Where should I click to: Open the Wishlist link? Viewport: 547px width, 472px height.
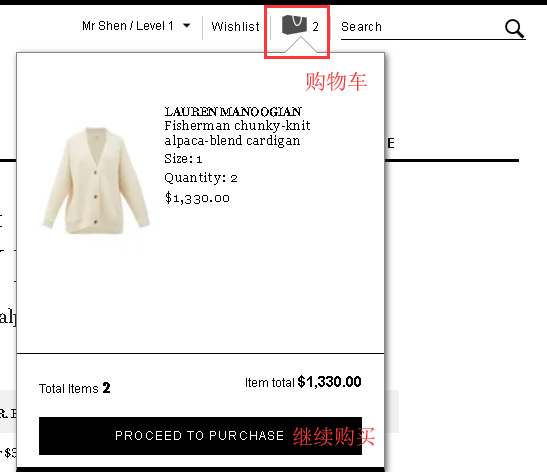(235, 27)
